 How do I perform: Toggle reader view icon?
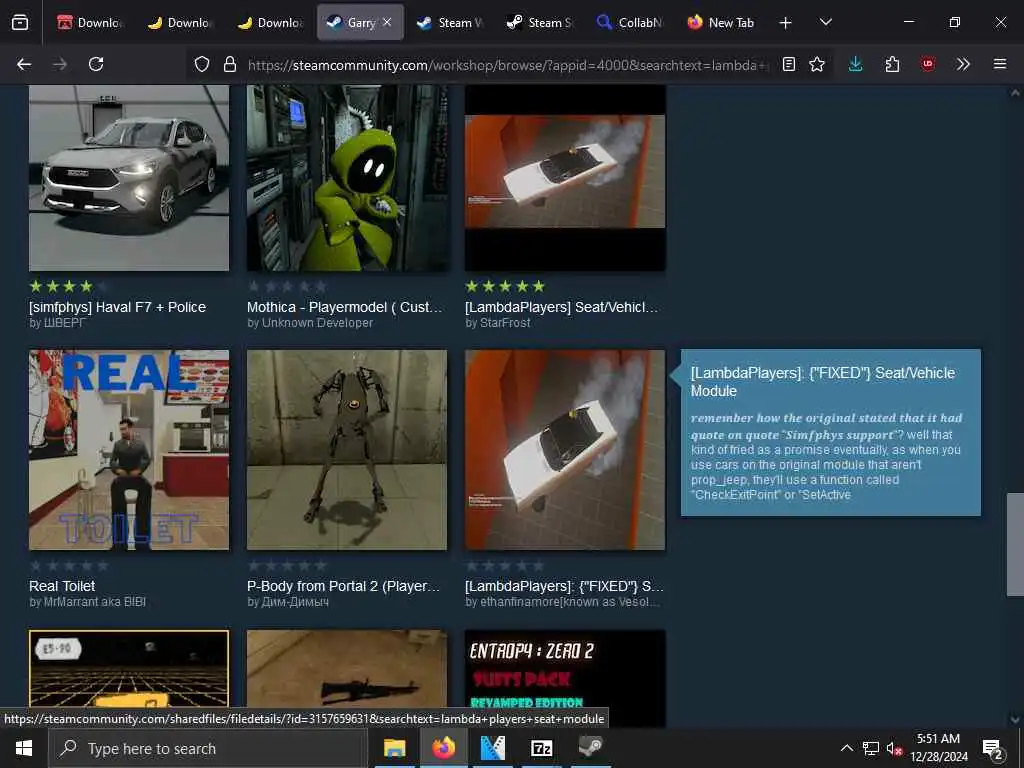point(789,64)
